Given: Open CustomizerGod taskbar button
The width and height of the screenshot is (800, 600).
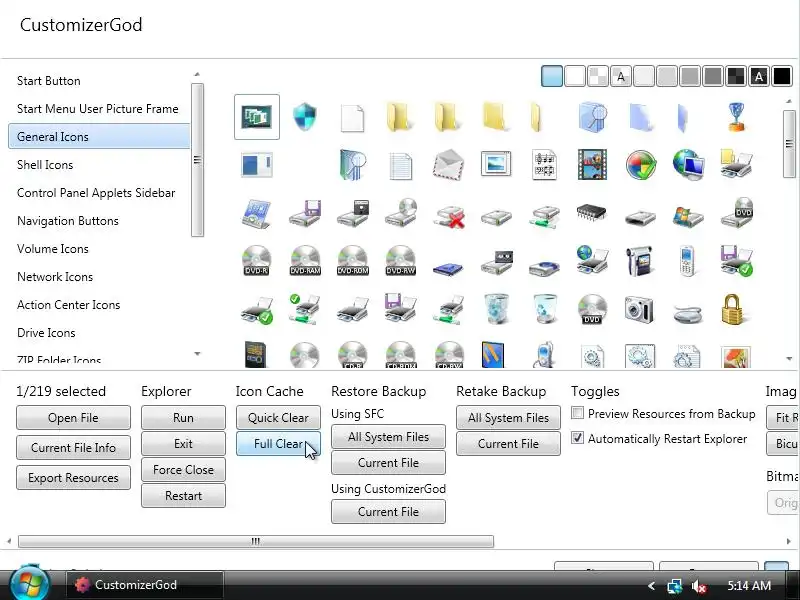Looking at the screenshot, I should (x=145, y=585).
